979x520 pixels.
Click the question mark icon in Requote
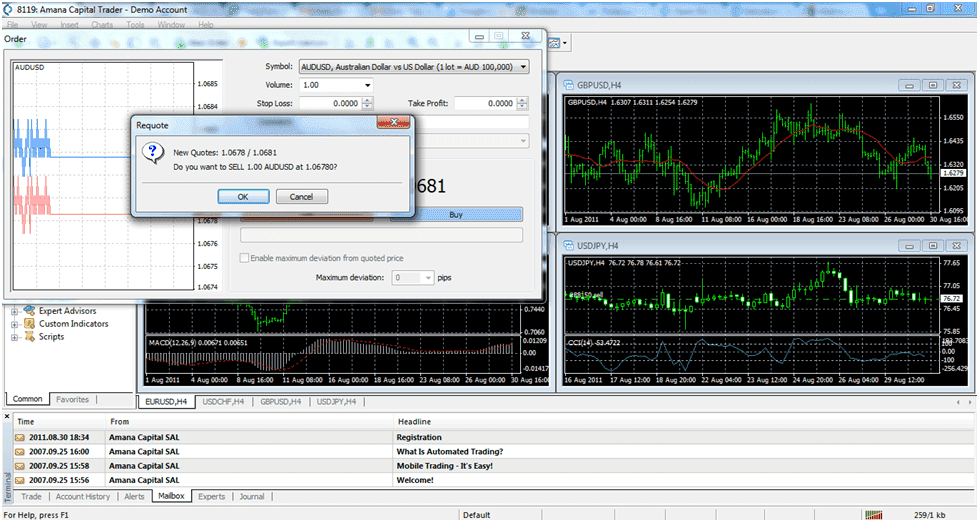click(x=154, y=152)
